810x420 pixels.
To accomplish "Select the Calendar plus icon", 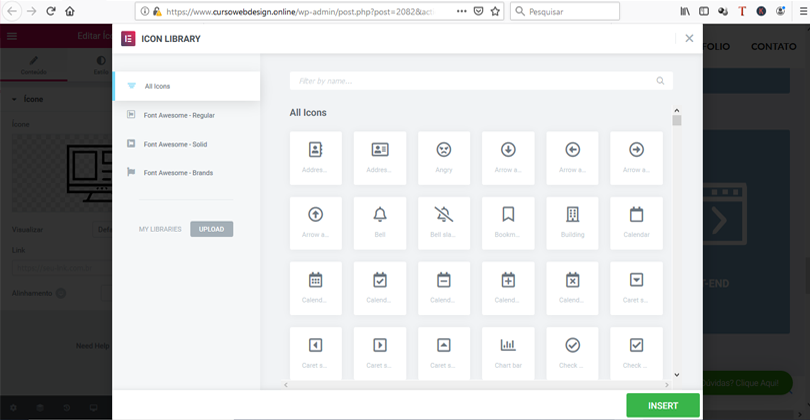I will 508,288.
